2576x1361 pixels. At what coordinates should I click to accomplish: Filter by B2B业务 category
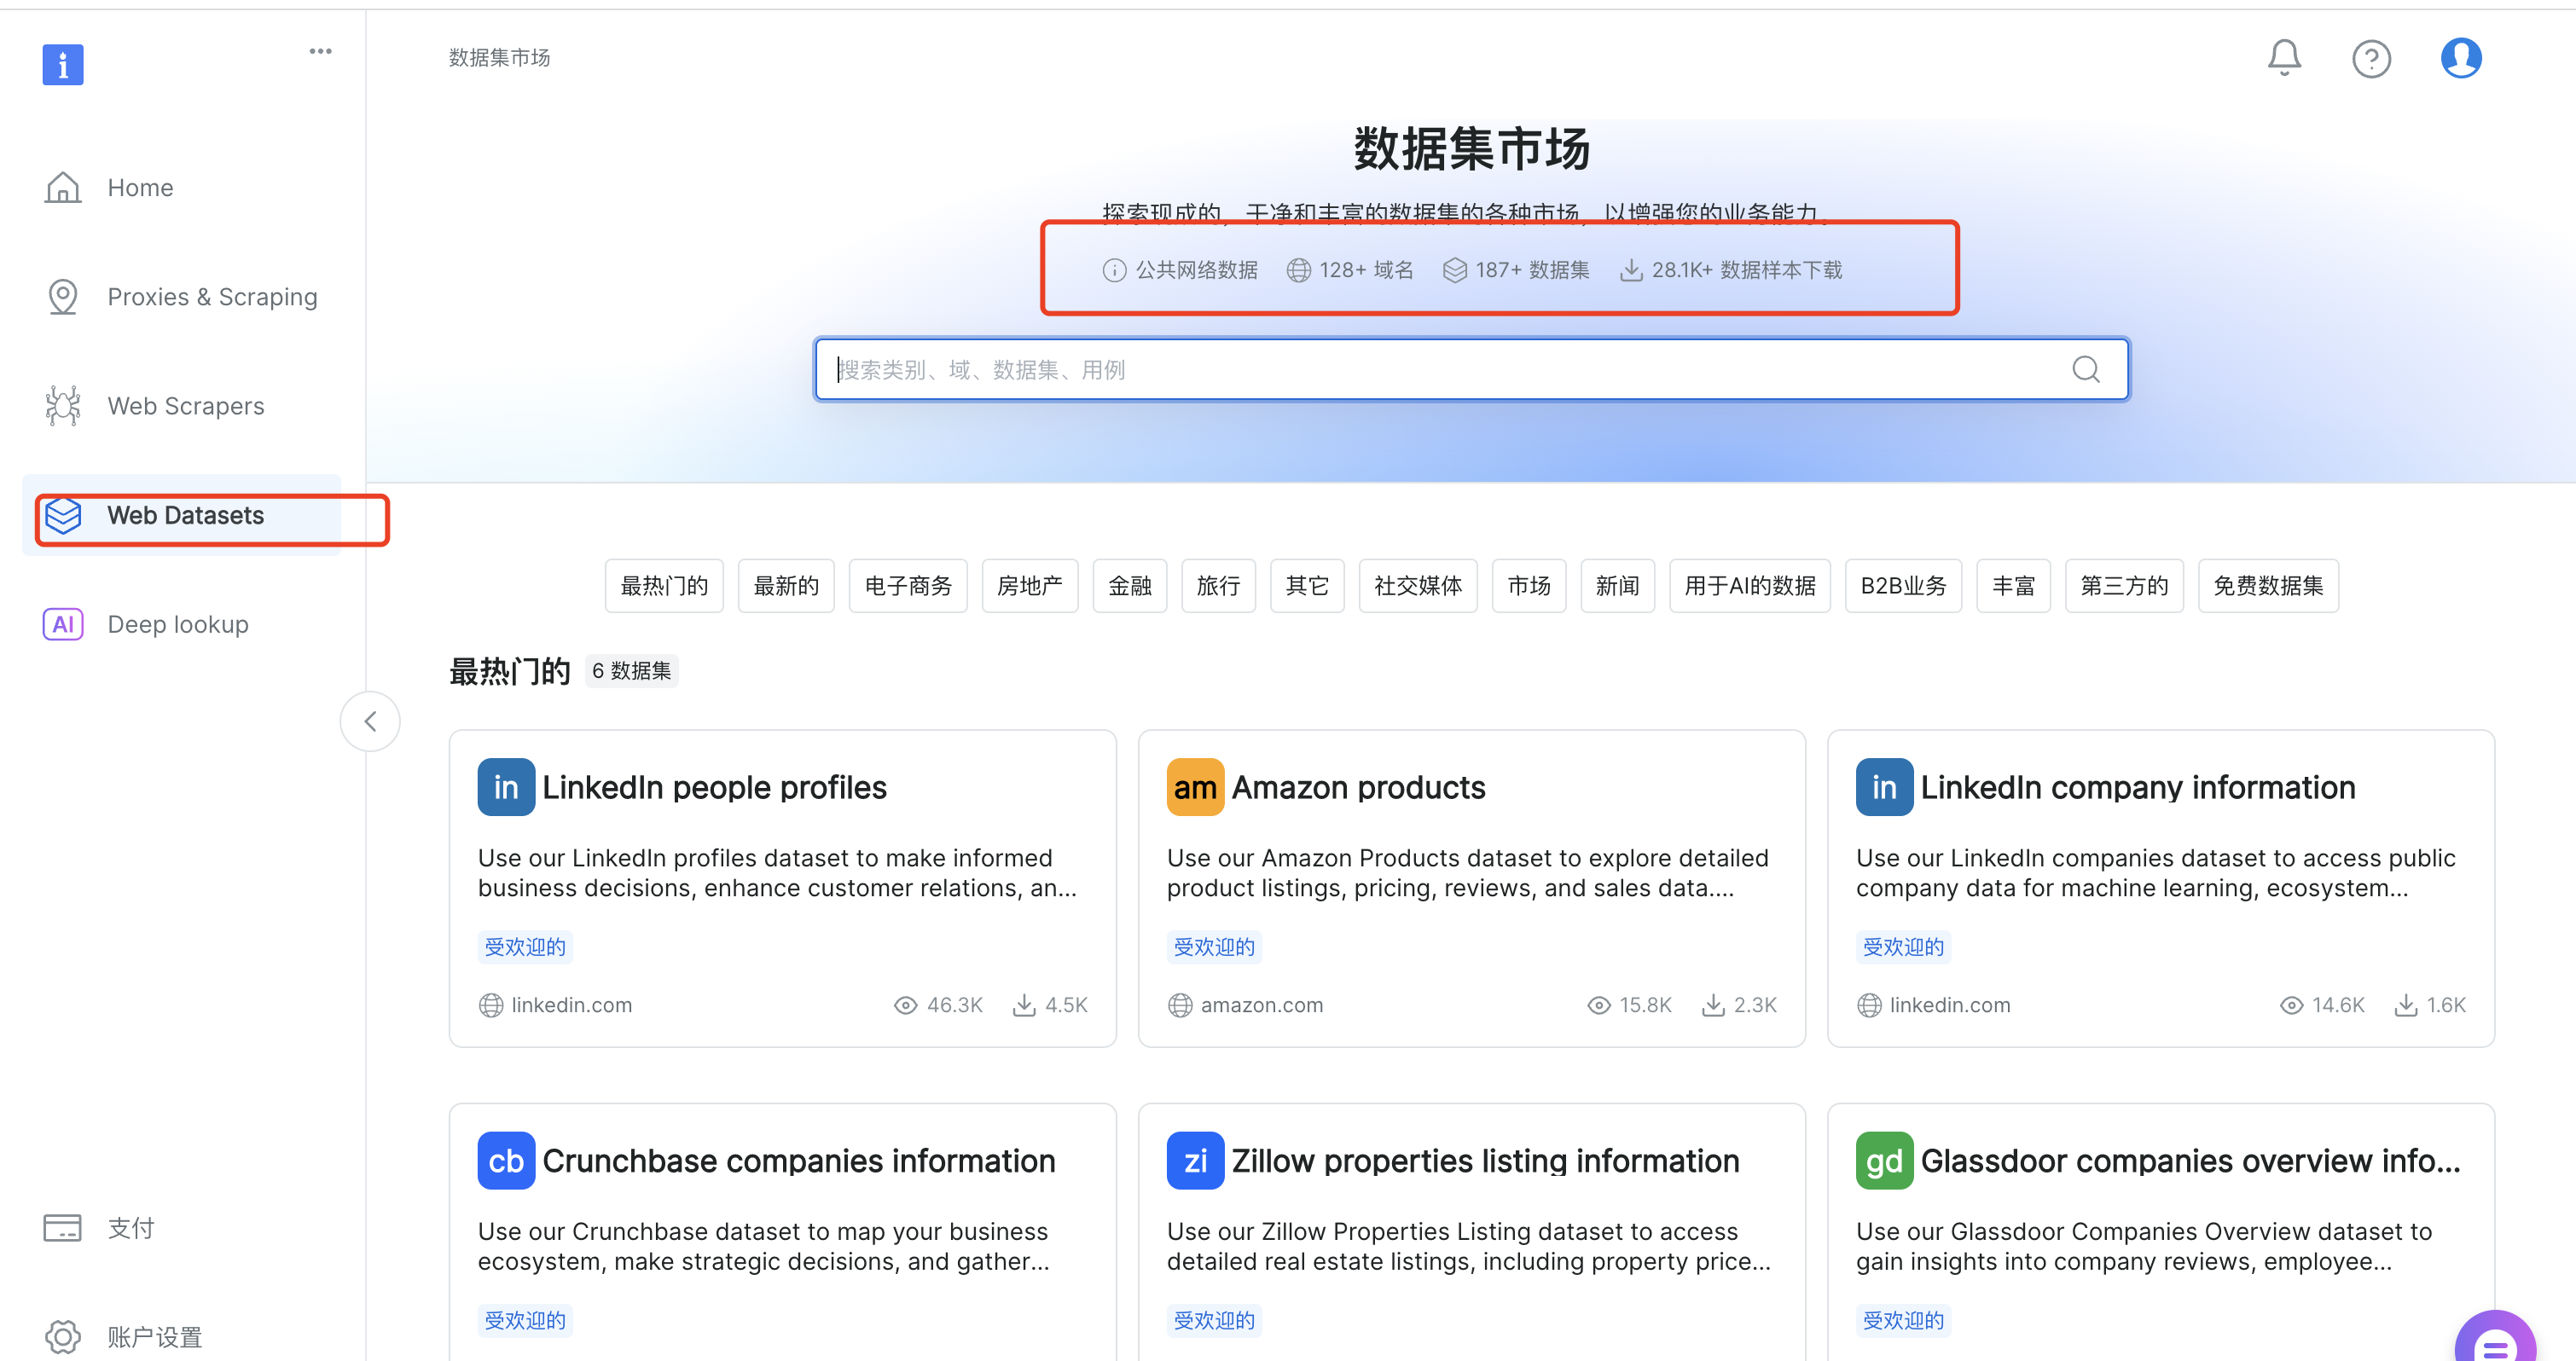(x=1903, y=585)
